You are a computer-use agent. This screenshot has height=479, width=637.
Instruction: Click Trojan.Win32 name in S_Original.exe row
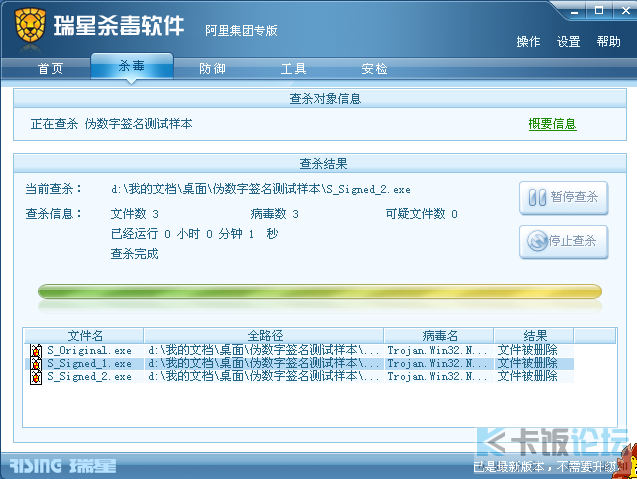(x=437, y=350)
